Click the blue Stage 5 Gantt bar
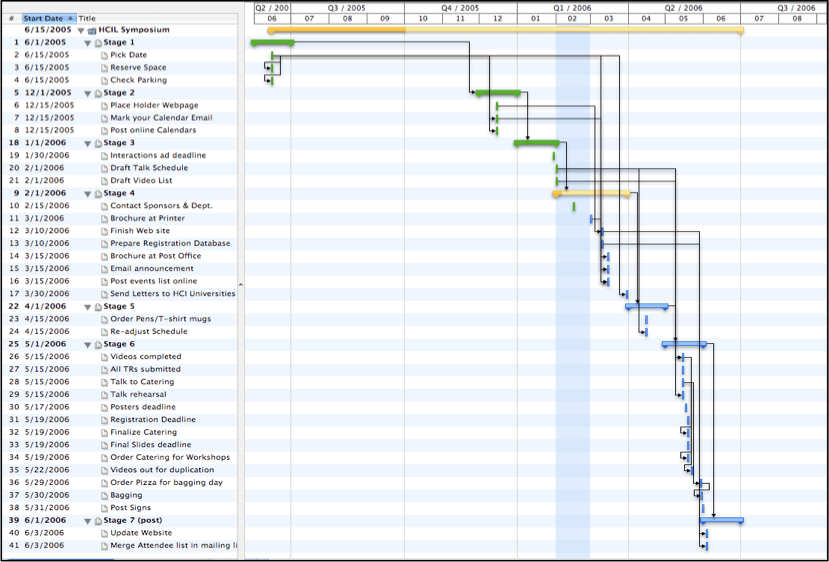Image resolution: width=829 pixels, height=562 pixels. (x=647, y=306)
